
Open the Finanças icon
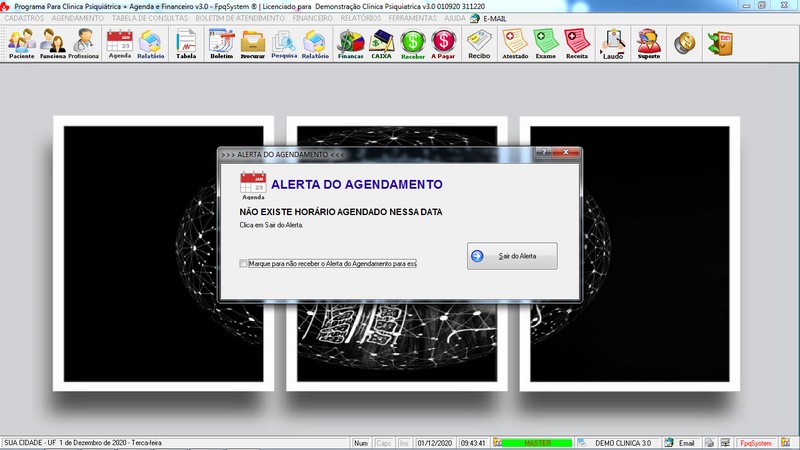tap(351, 44)
